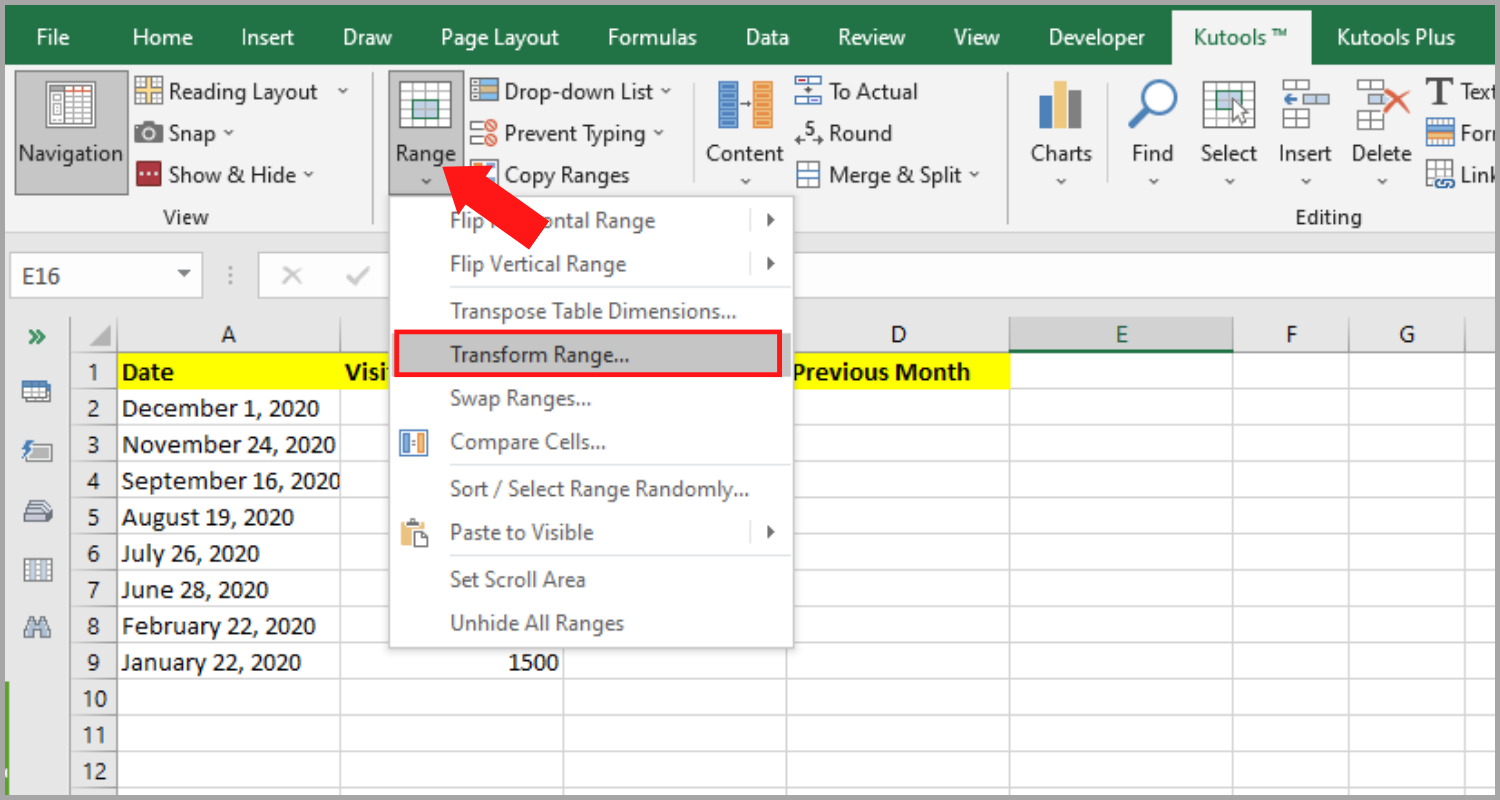
Task: Click the Merge & Split tool
Action: pos(887,174)
